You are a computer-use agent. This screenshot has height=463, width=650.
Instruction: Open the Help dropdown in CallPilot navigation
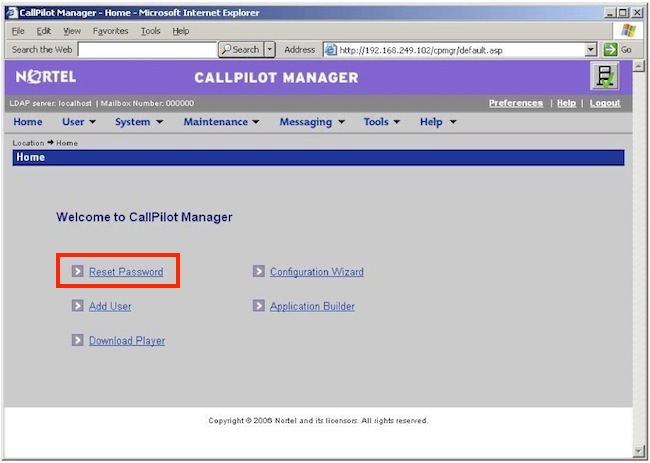tap(438, 122)
